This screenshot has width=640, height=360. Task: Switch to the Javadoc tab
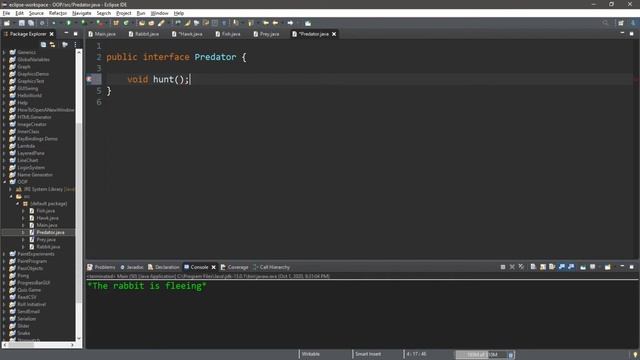131,267
